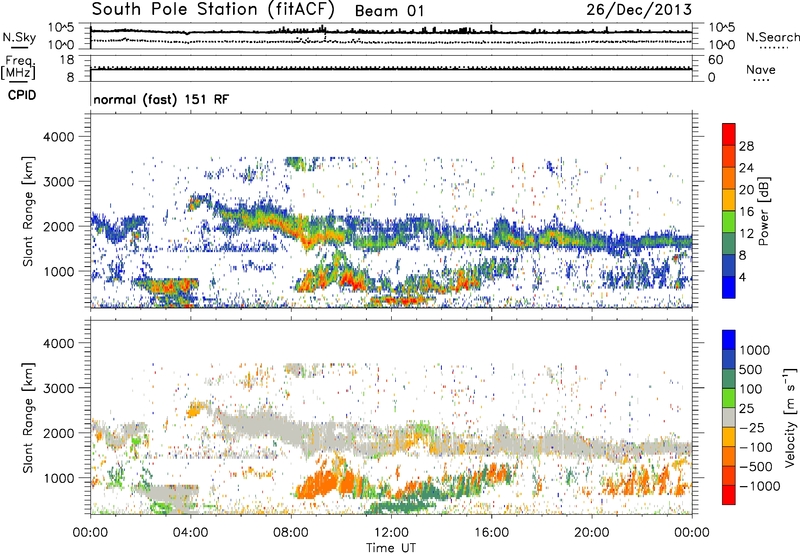Click the 20 dB power scale label
This screenshot has width=800, height=554.
tap(746, 190)
